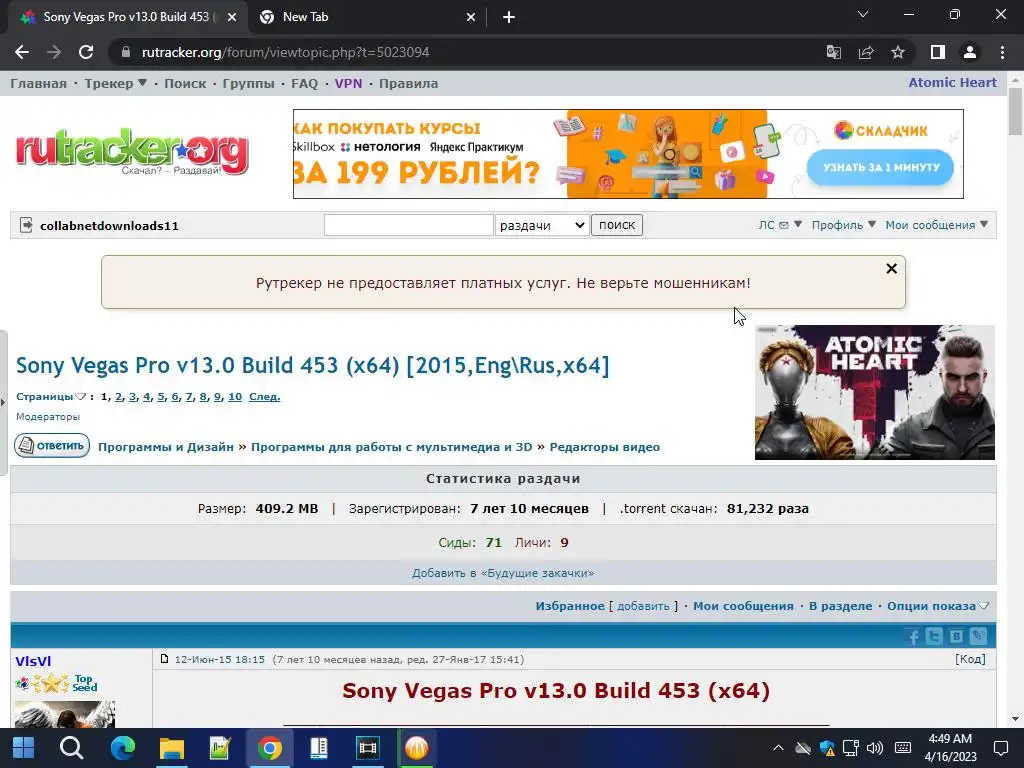This screenshot has width=1024, height=768.
Task: Show hidden system tray icons
Action: (778, 748)
